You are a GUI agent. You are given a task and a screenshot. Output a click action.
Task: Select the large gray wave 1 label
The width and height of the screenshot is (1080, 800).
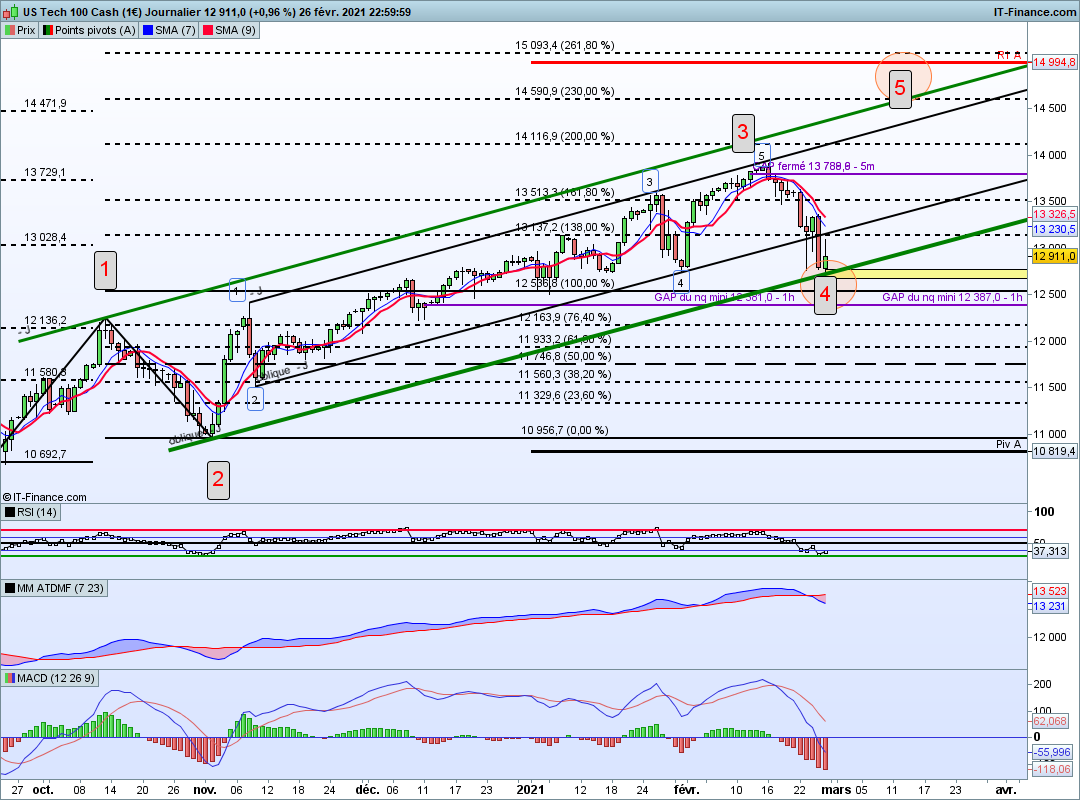click(105, 269)
